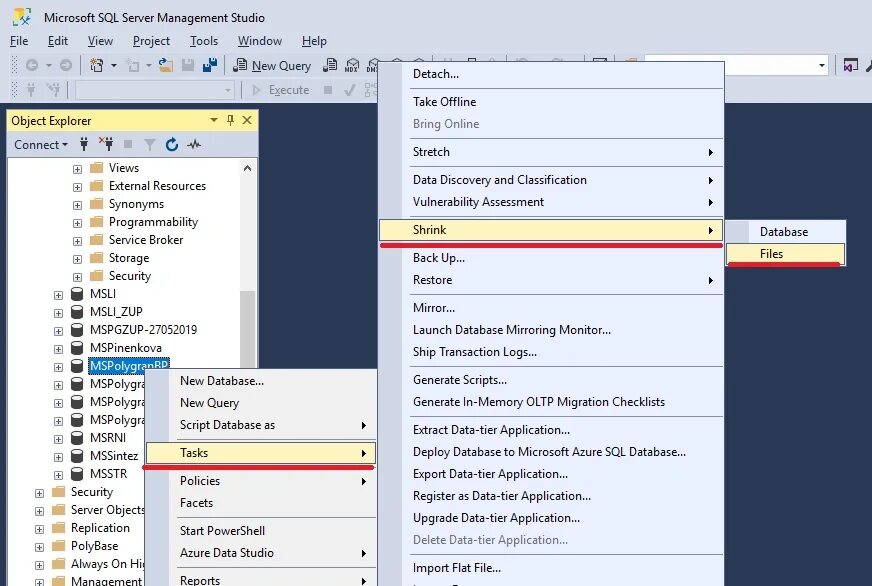The width and height of the screenshot is (872, 586).
Task: Choose Database in the Shrink submenu
Action: (785, 231)
